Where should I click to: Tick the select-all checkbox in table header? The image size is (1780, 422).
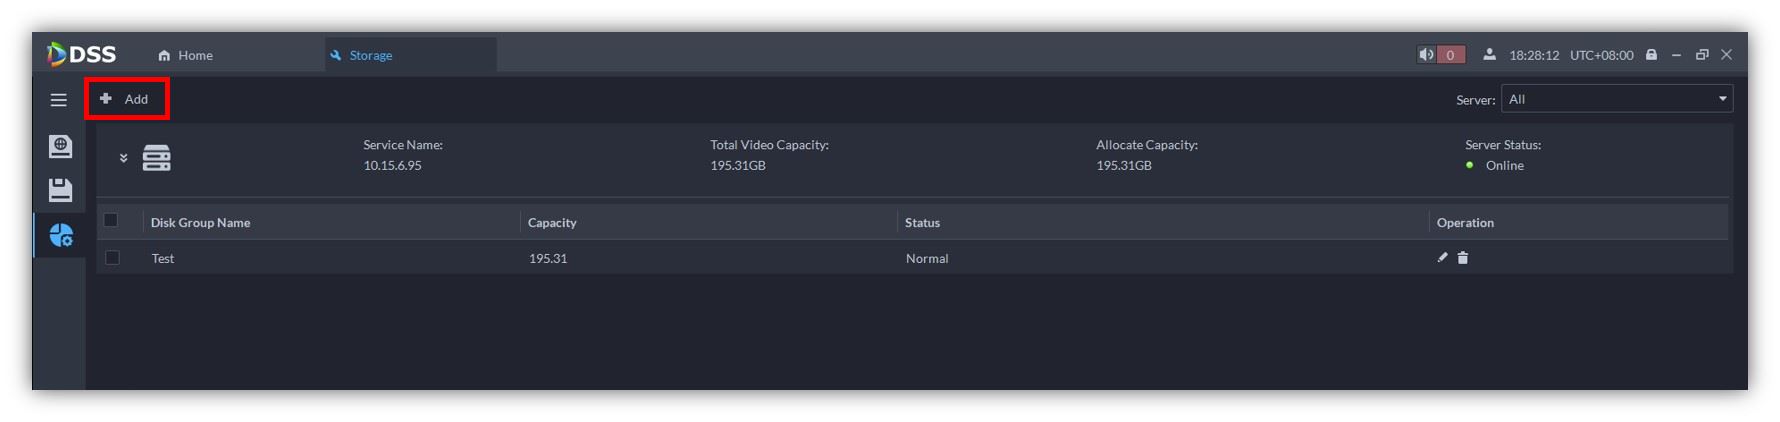[111, 221]
